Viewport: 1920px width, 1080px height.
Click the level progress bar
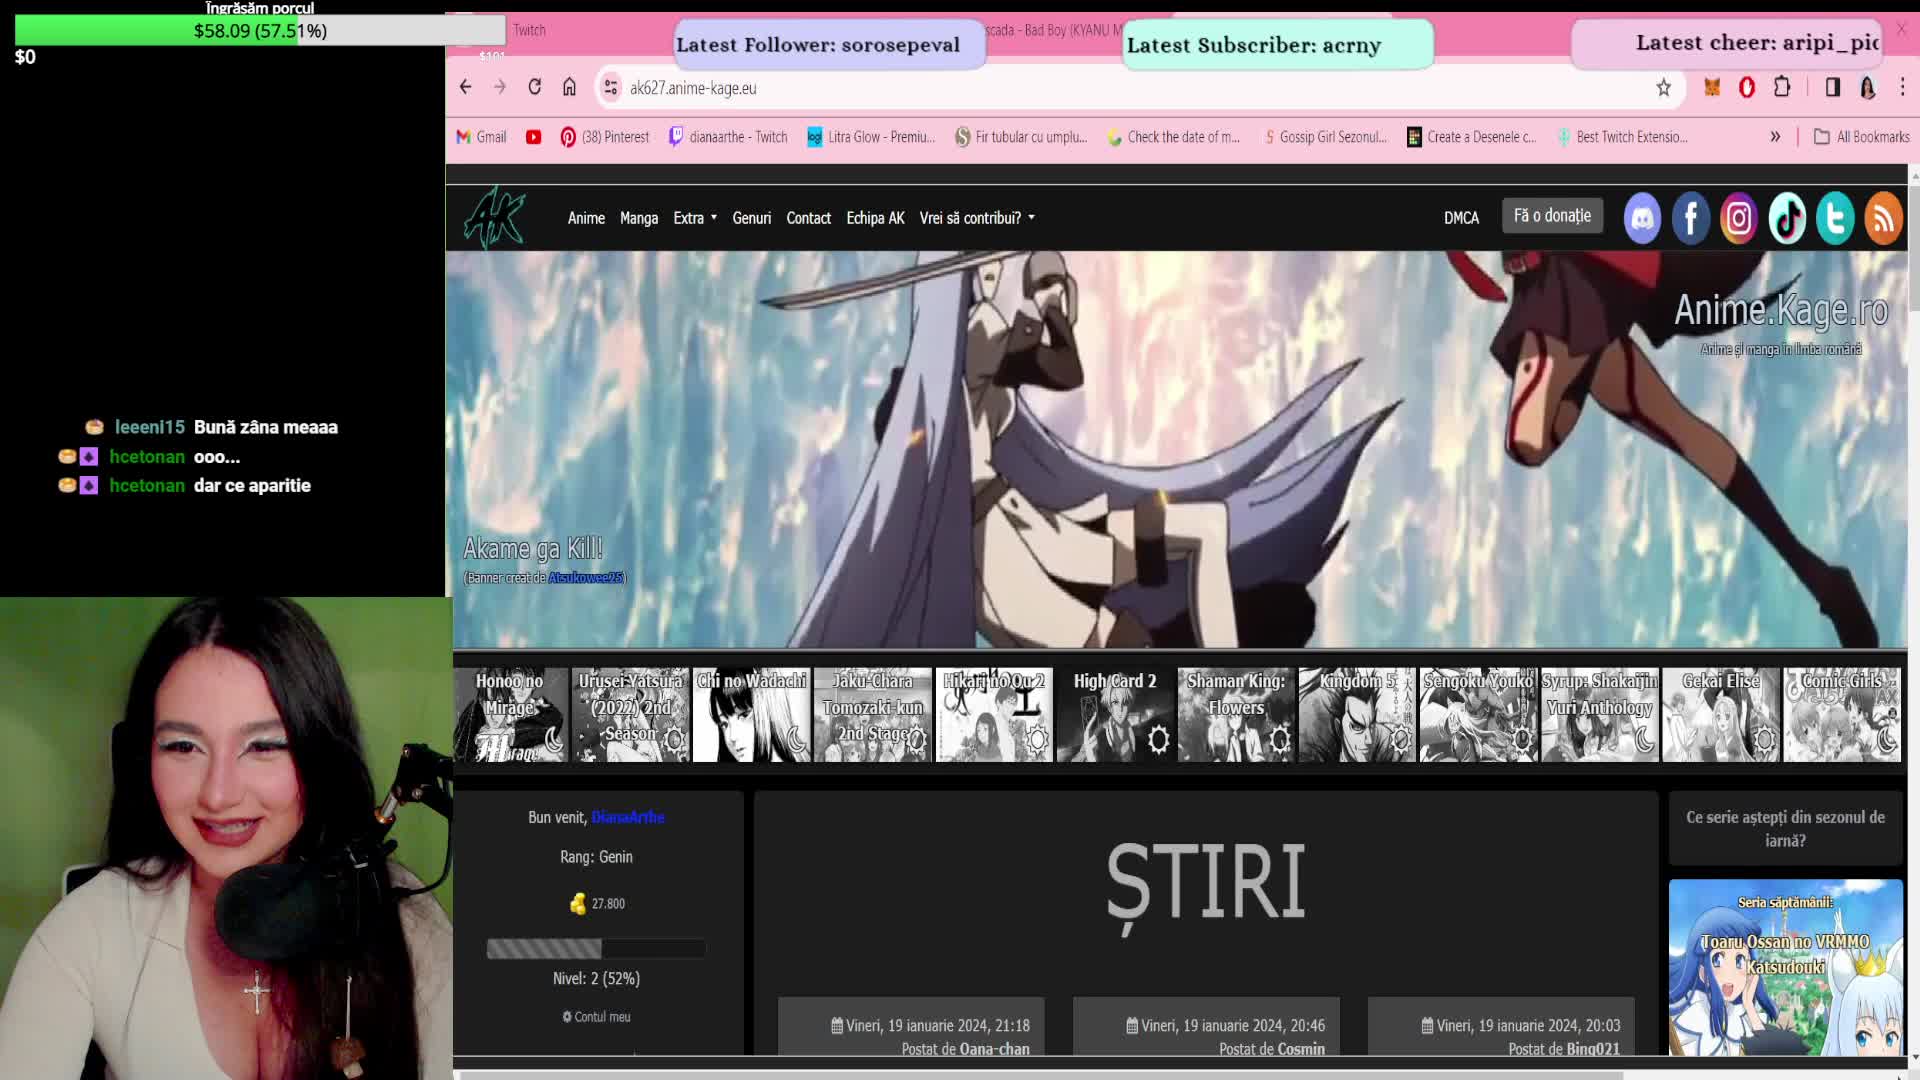pos(596,948)
